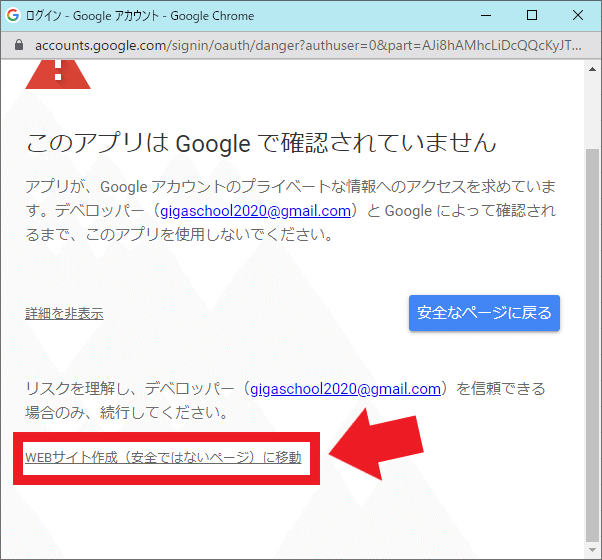Screen dimensions: 602x560
Task: Close the Chrome login window
Action: tap(578, 15)
